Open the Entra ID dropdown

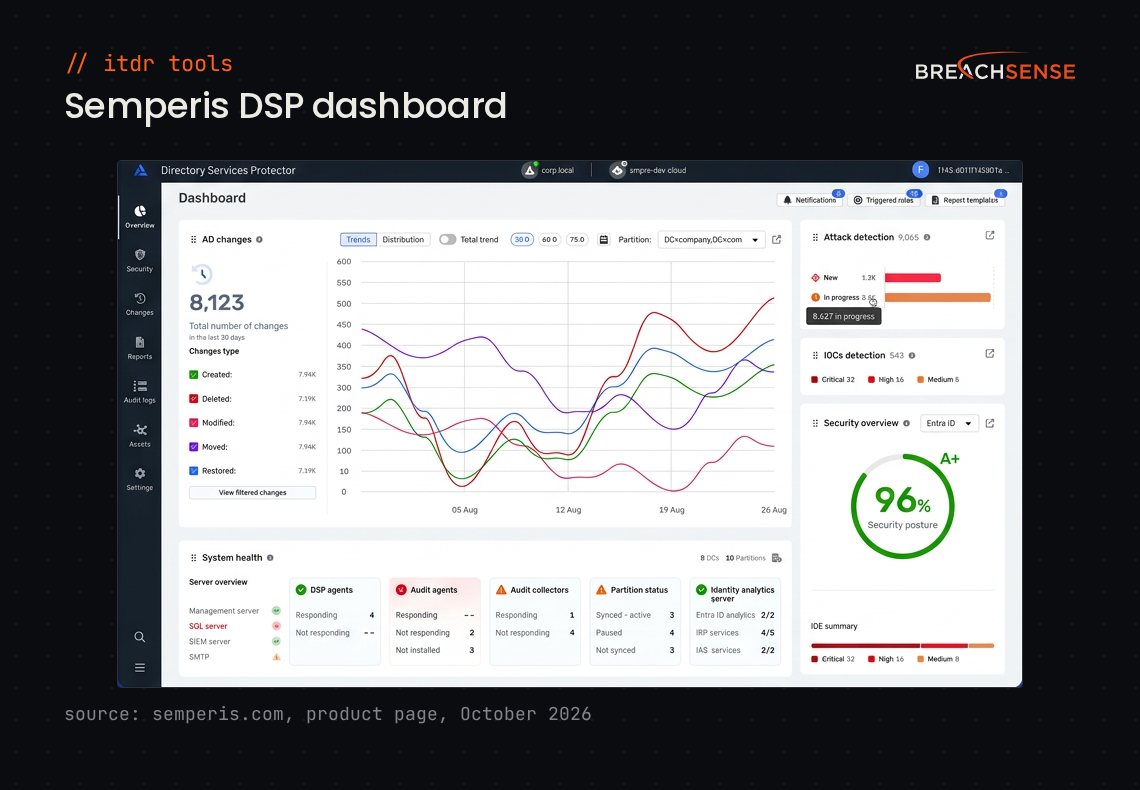coord(949,423)
